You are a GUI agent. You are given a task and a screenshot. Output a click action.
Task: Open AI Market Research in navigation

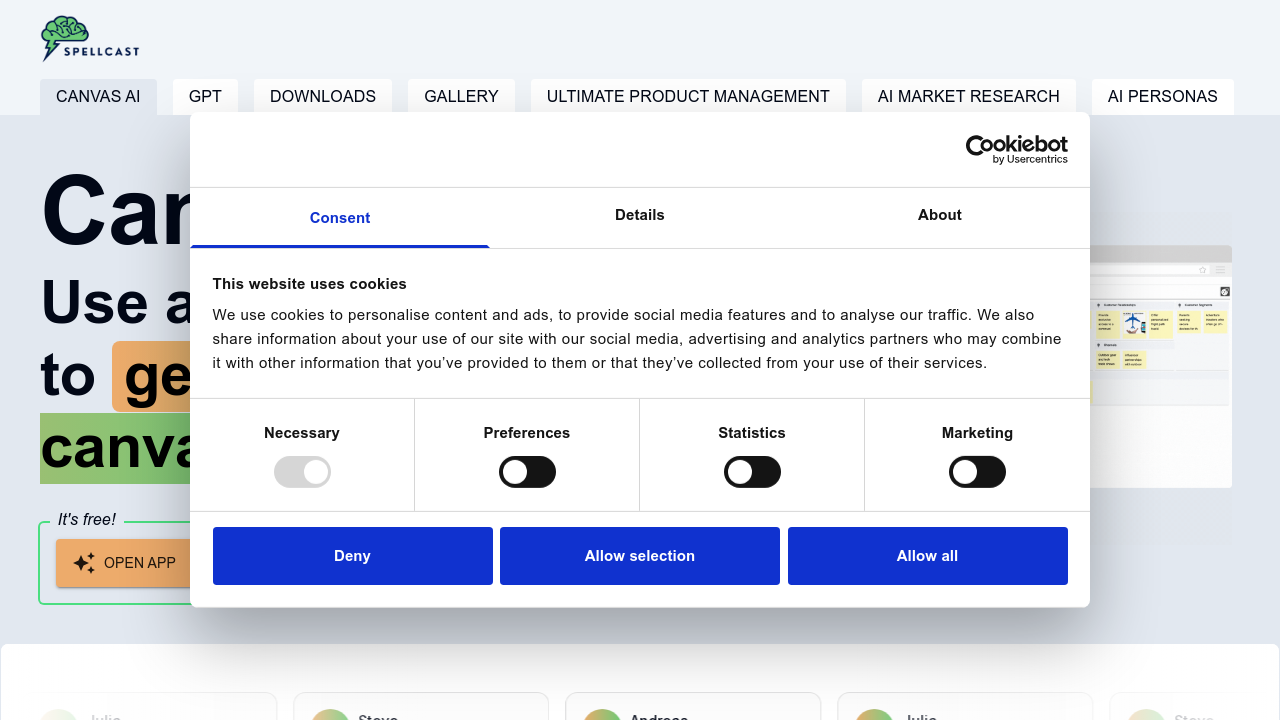pos(968,97)
